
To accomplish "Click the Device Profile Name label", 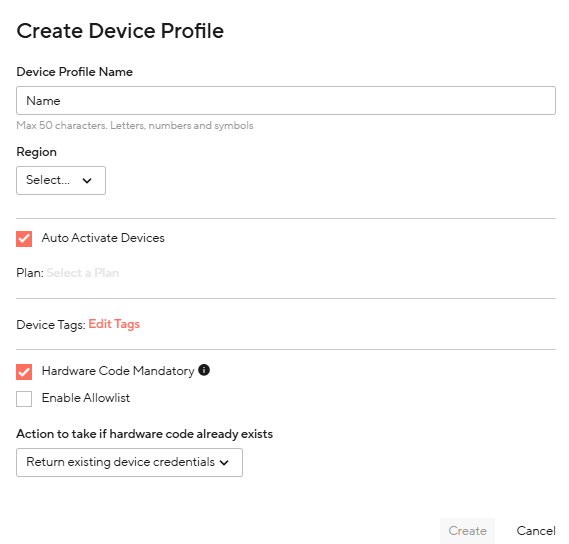I will coord(74,72).
